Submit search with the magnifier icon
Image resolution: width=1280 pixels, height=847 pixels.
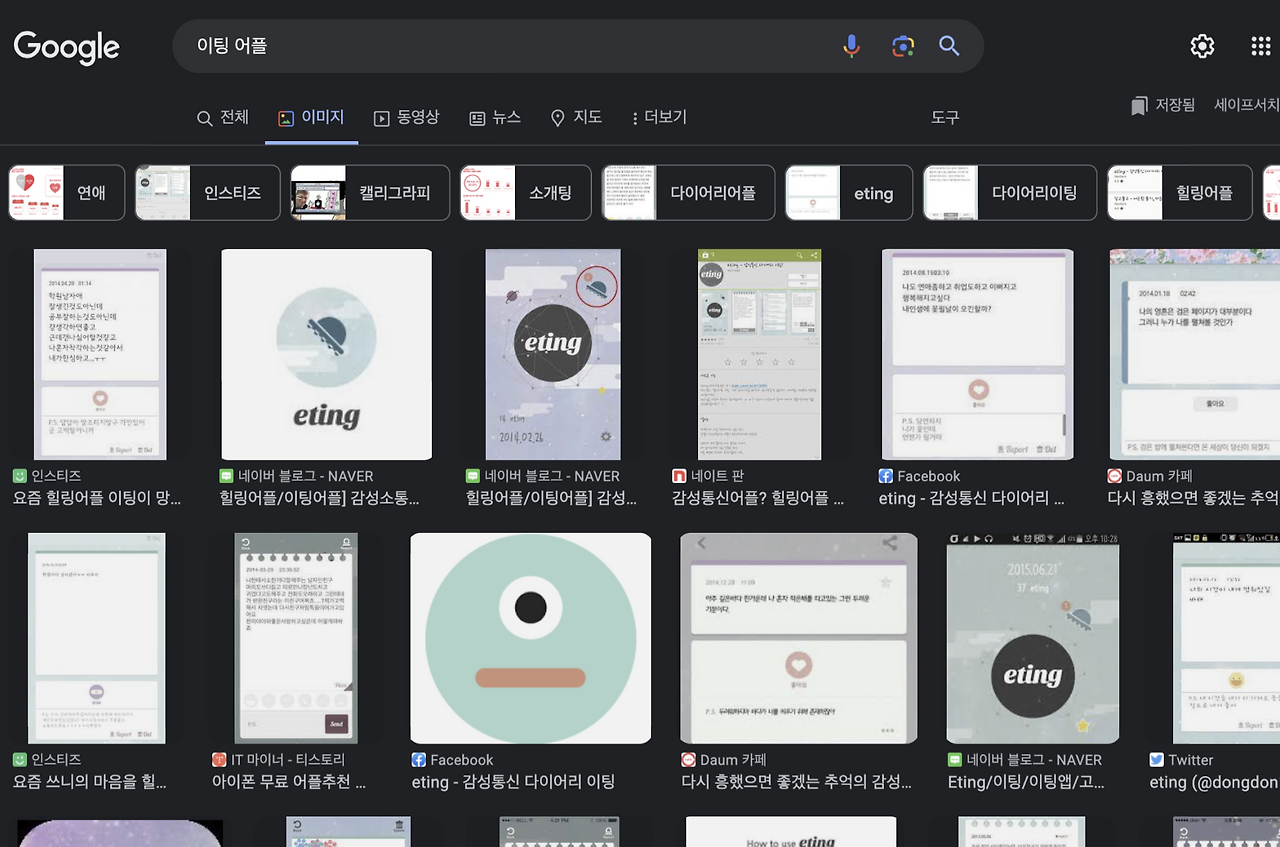tap(949, 46)
